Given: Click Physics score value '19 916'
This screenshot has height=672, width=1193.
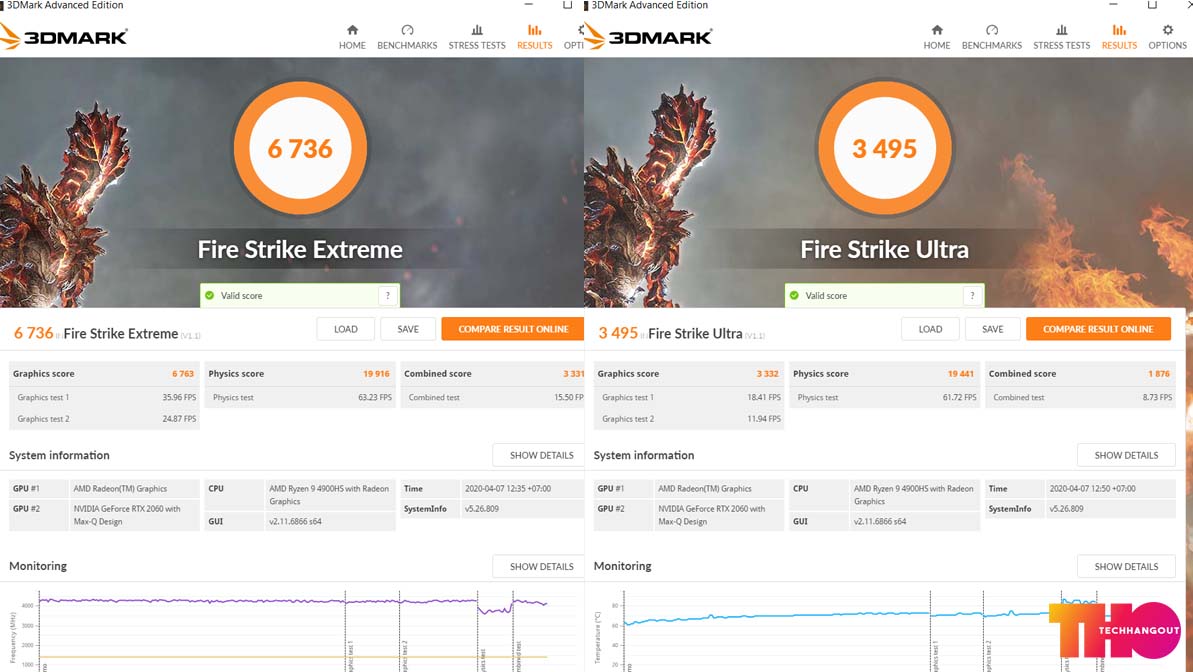Looking at the screenshot, I should (376, 374).
